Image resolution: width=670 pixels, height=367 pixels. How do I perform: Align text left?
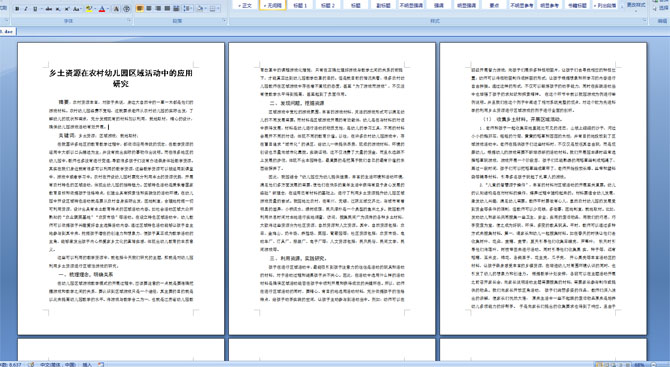coord(140,9)
